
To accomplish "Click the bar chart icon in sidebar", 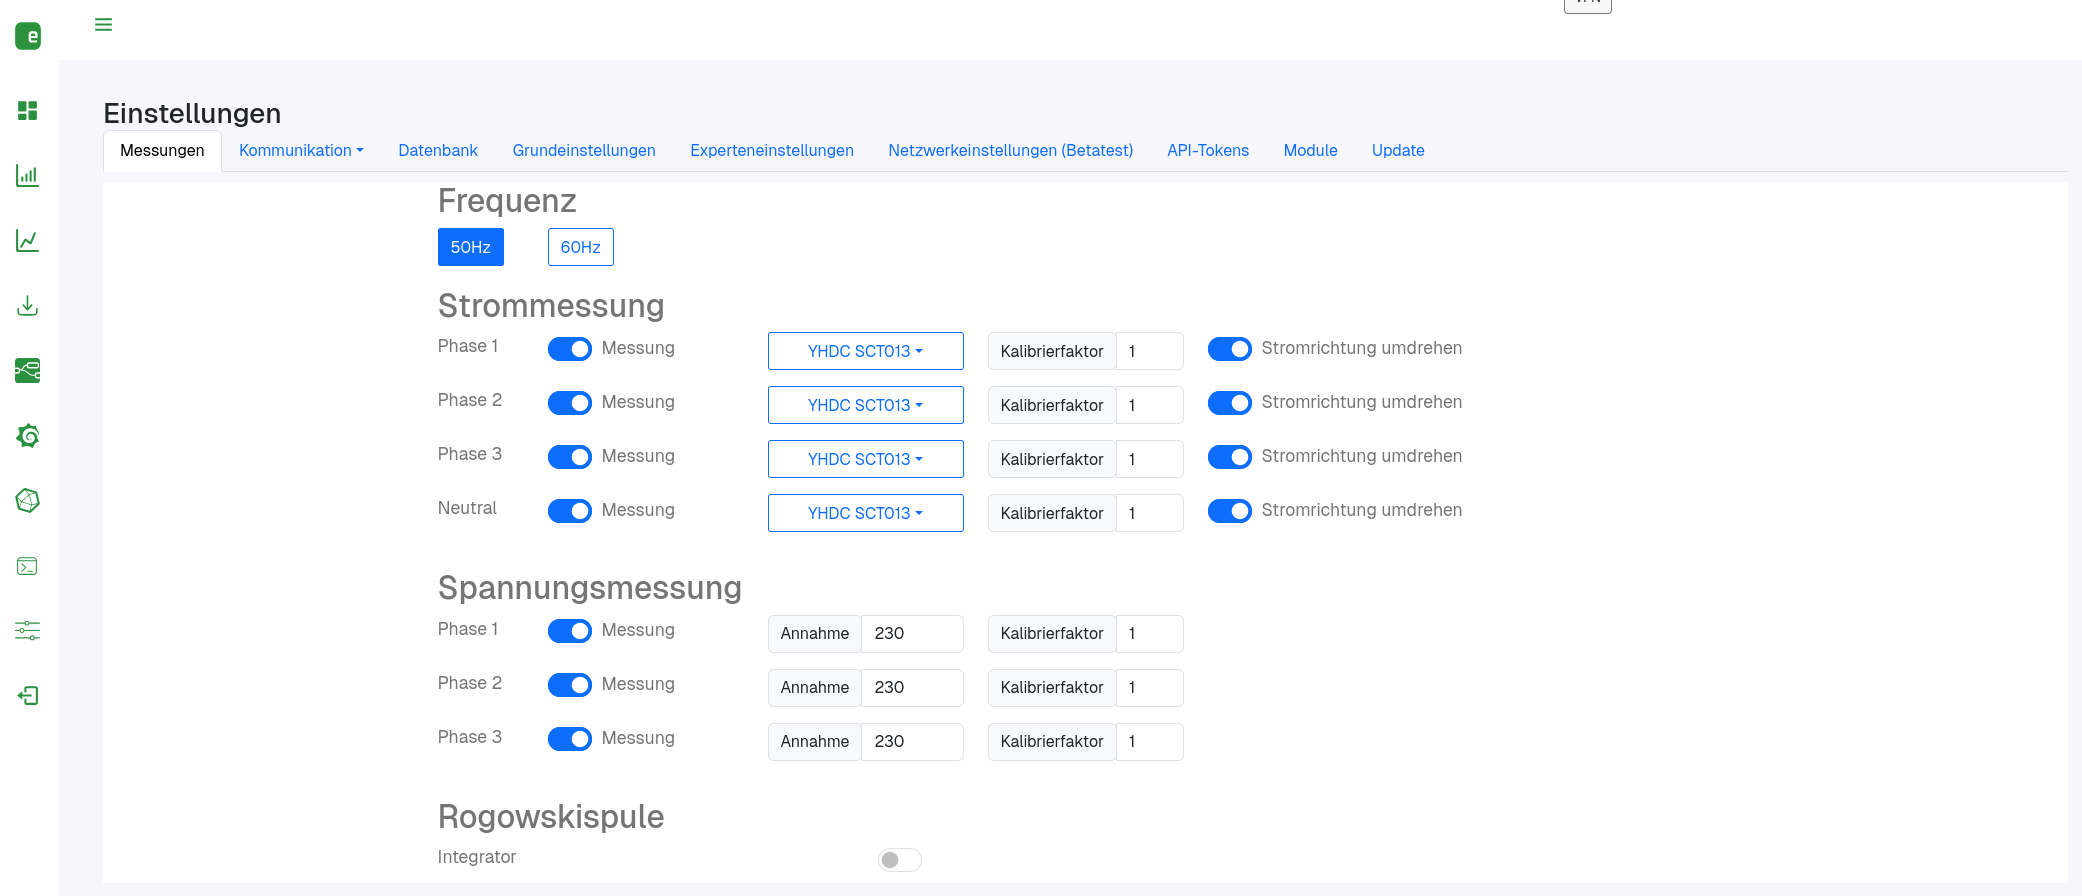I will (28, 176).
